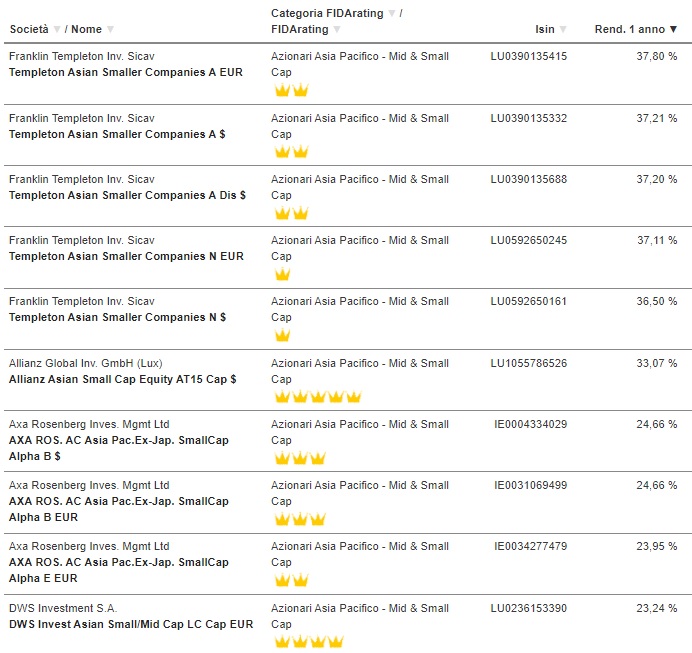Click three-crown rating for IE0031069499
This screenshot has height=653, width=692.
click(x=300, y=519)
